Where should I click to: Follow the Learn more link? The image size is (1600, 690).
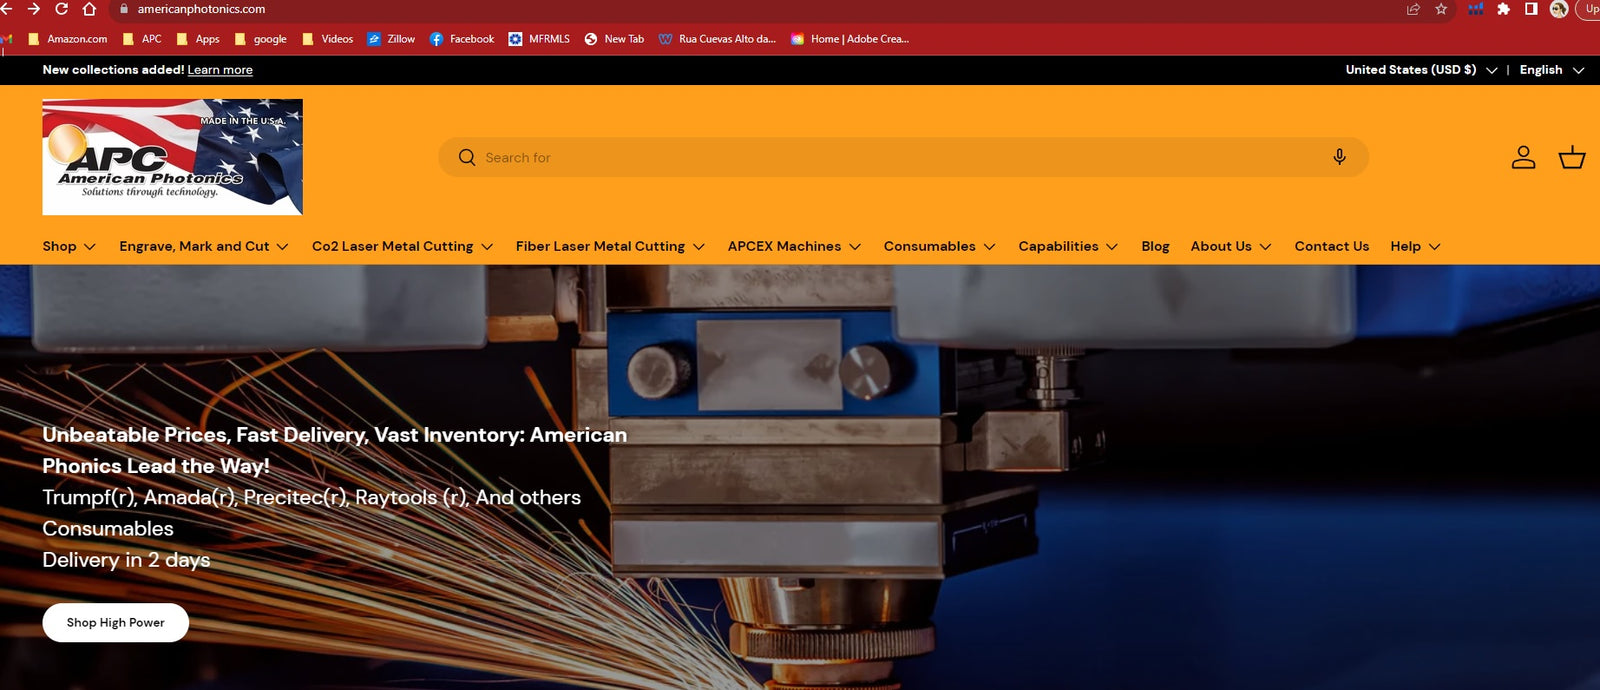pyautogui.click(x=220, y=70)
